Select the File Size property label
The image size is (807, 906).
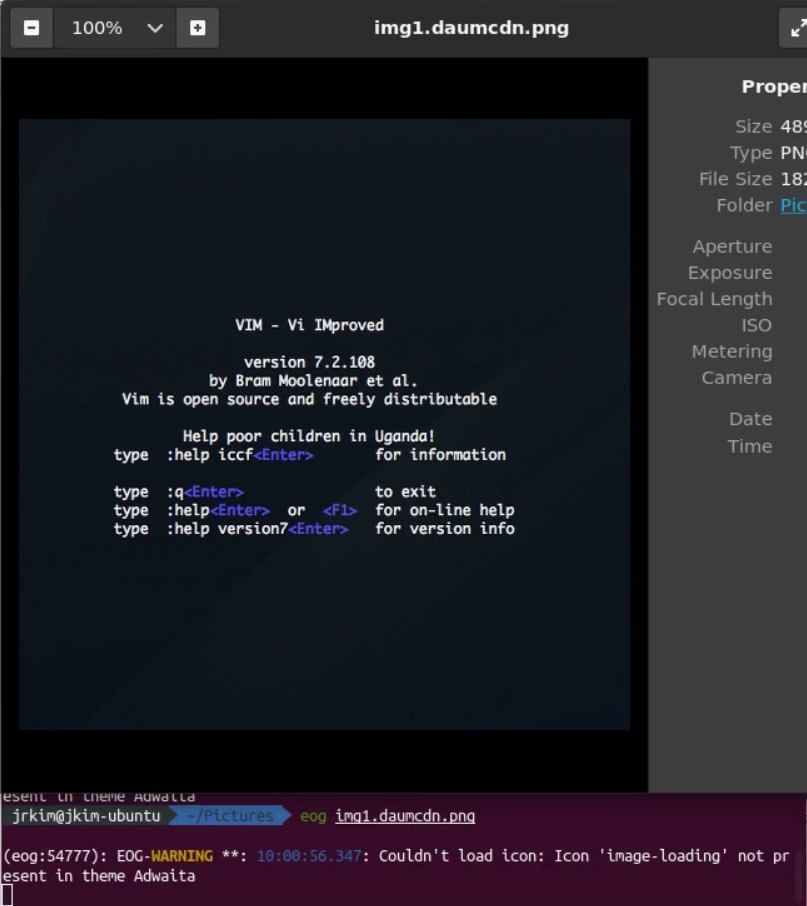click(735, 179)
